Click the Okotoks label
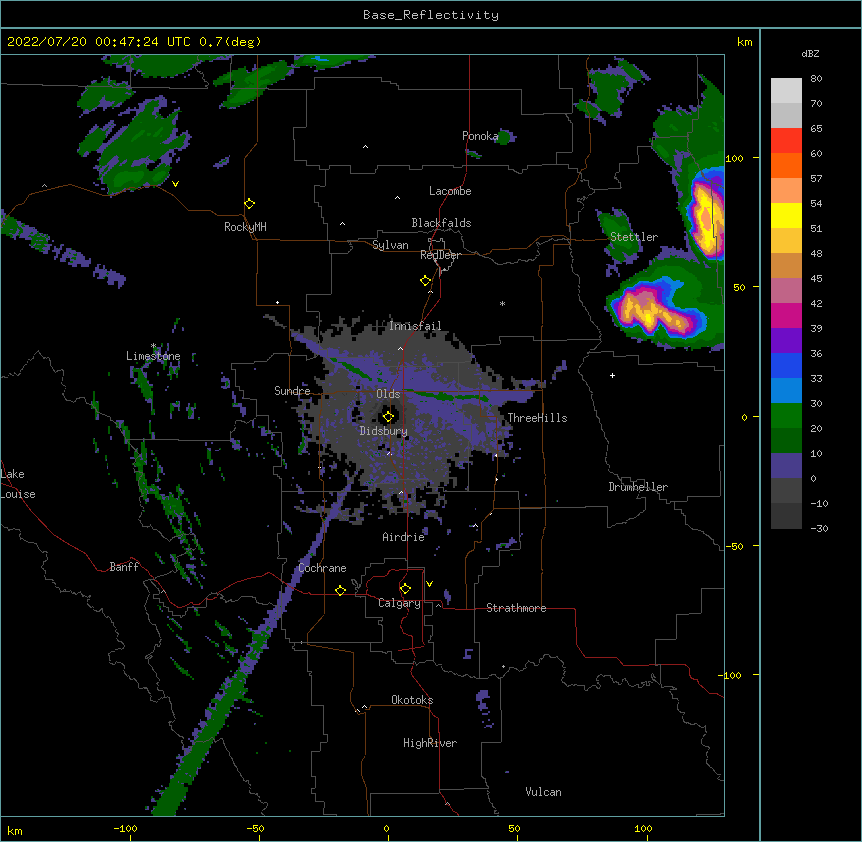 coord(412,700)
